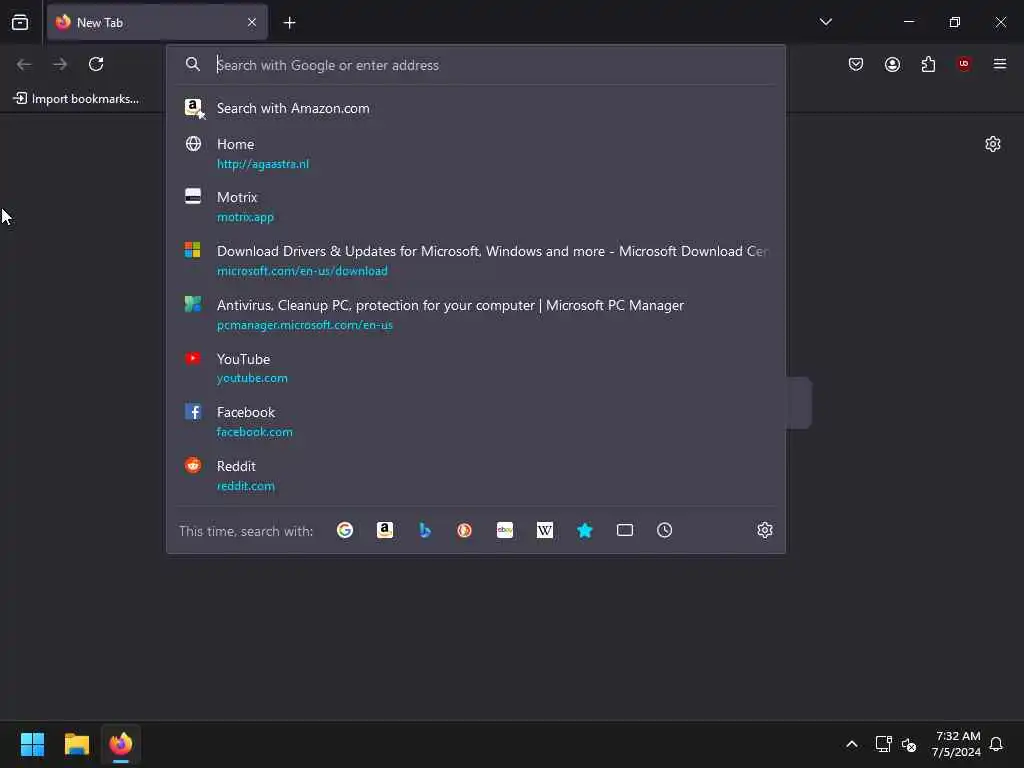
Task: Go back one page
Action: coord(24,64)
